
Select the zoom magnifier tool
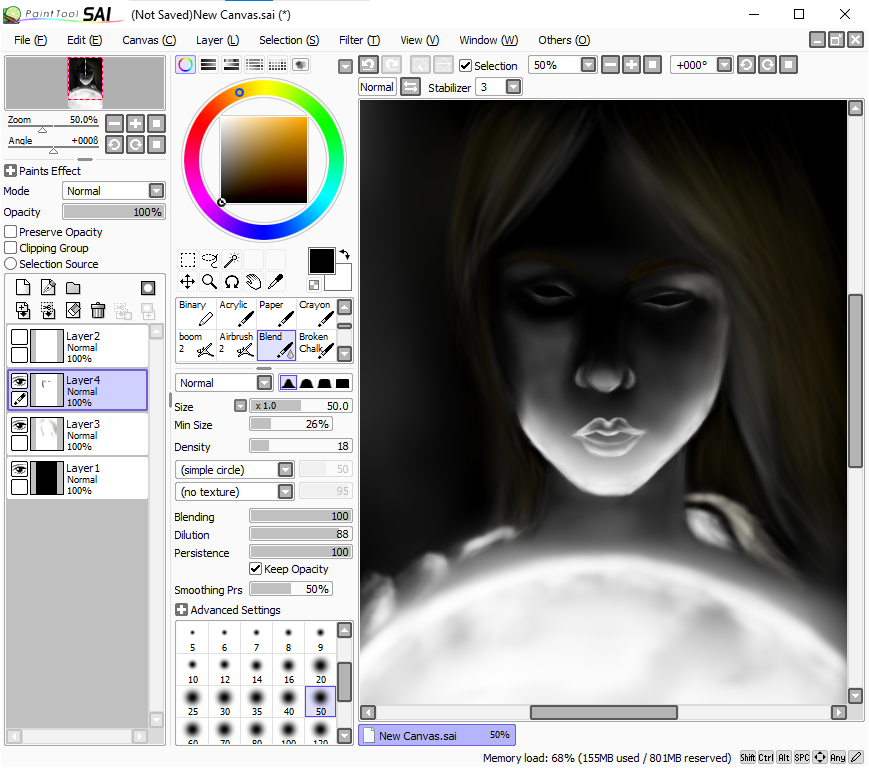(x=209, y=281)
